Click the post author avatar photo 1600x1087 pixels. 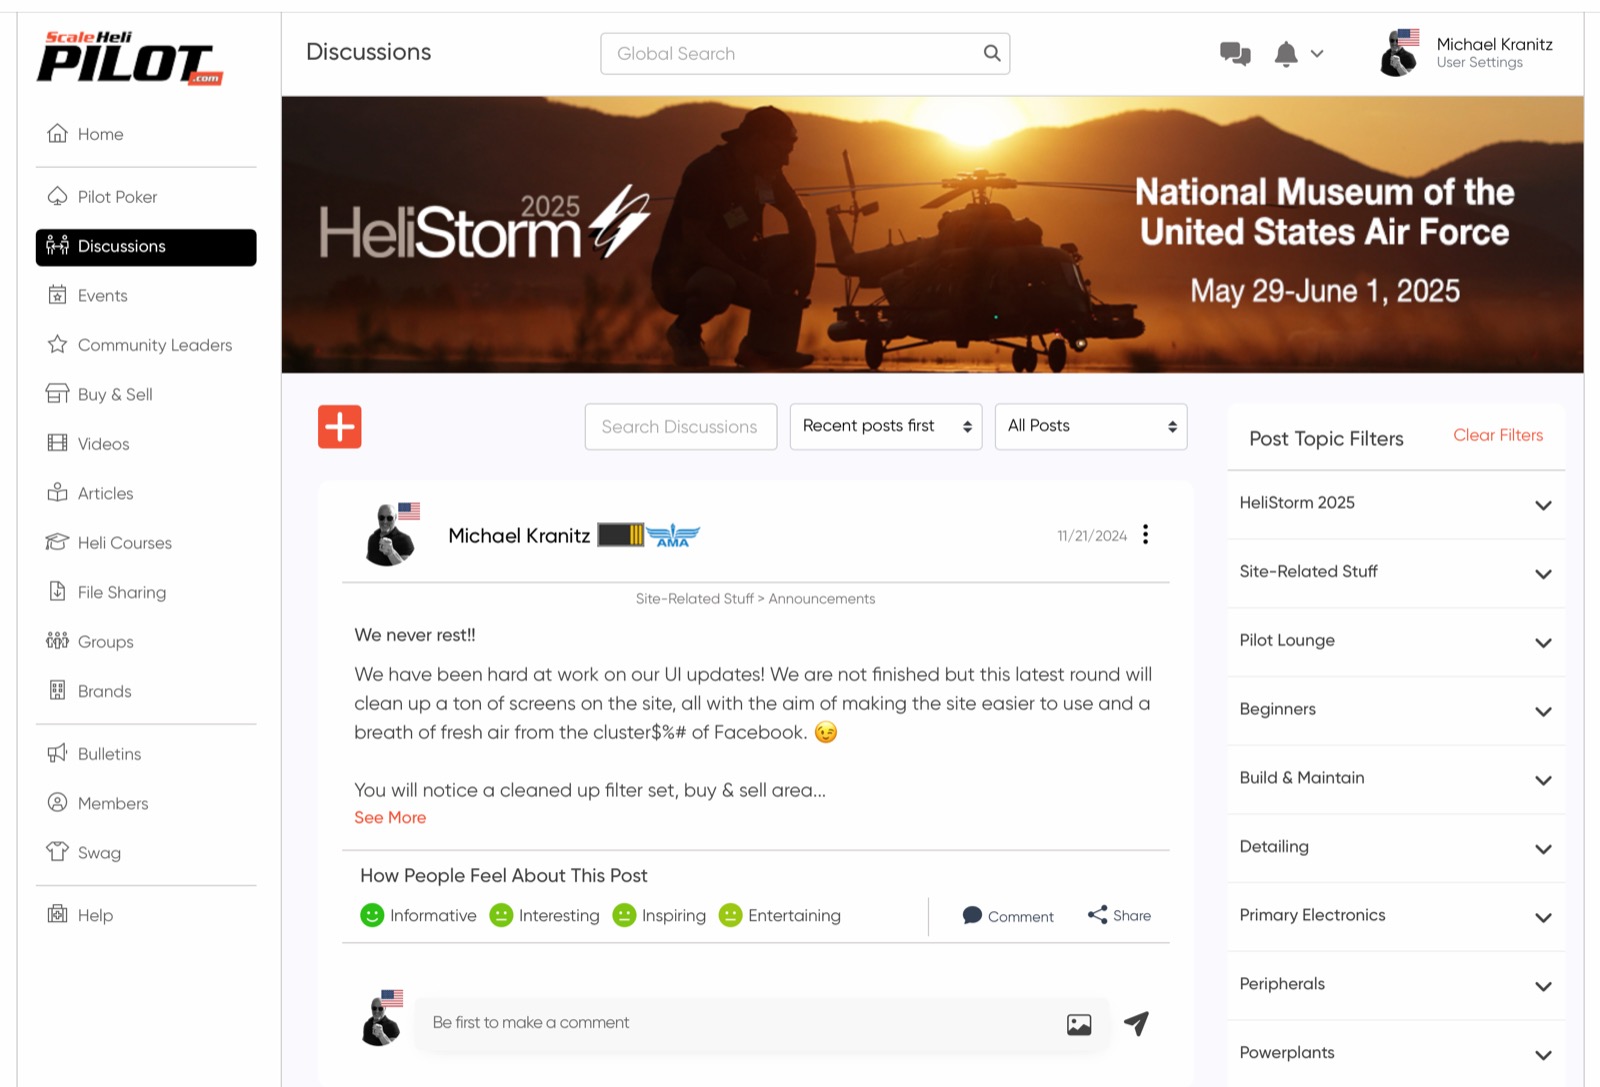pos(391,535)
